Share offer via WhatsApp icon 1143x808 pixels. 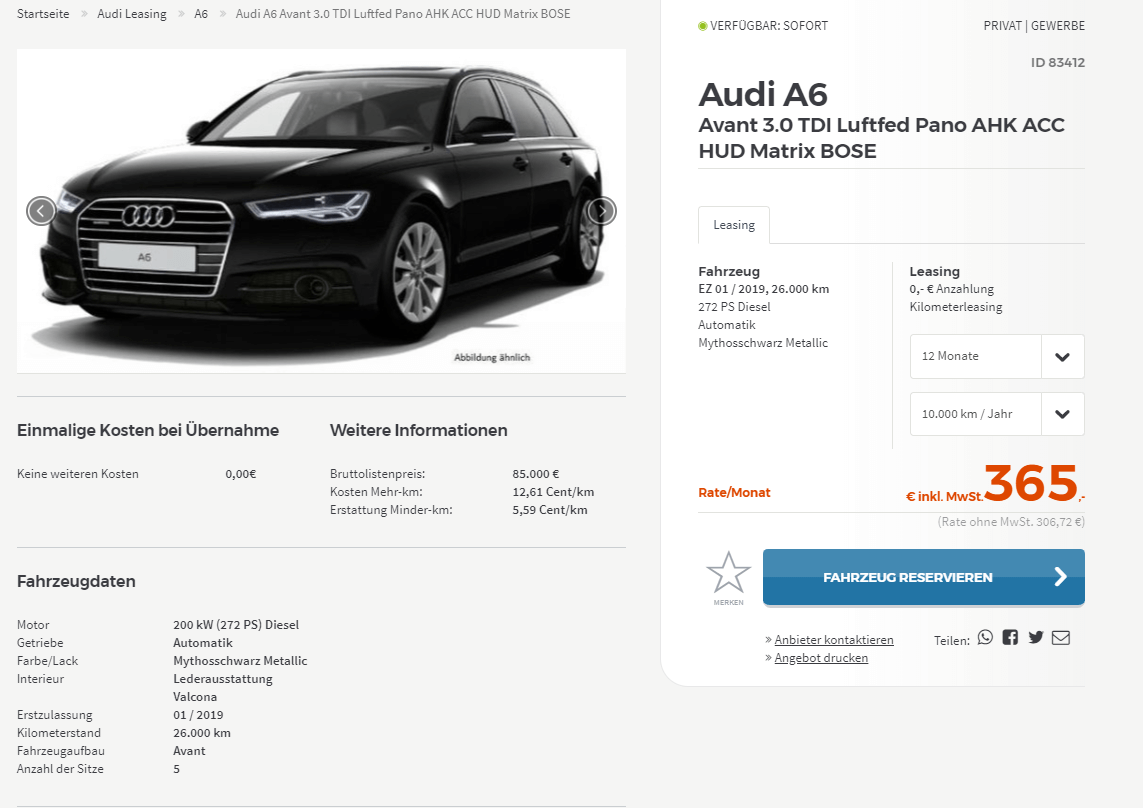(985, 638)
